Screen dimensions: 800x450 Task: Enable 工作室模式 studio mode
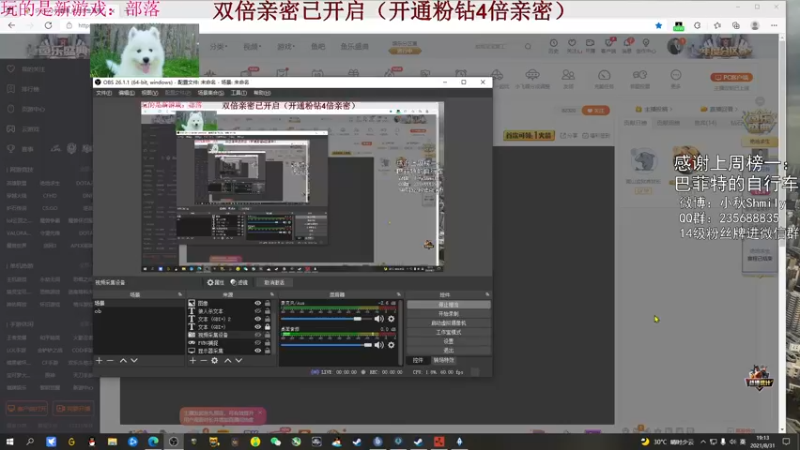click(448, 332)
